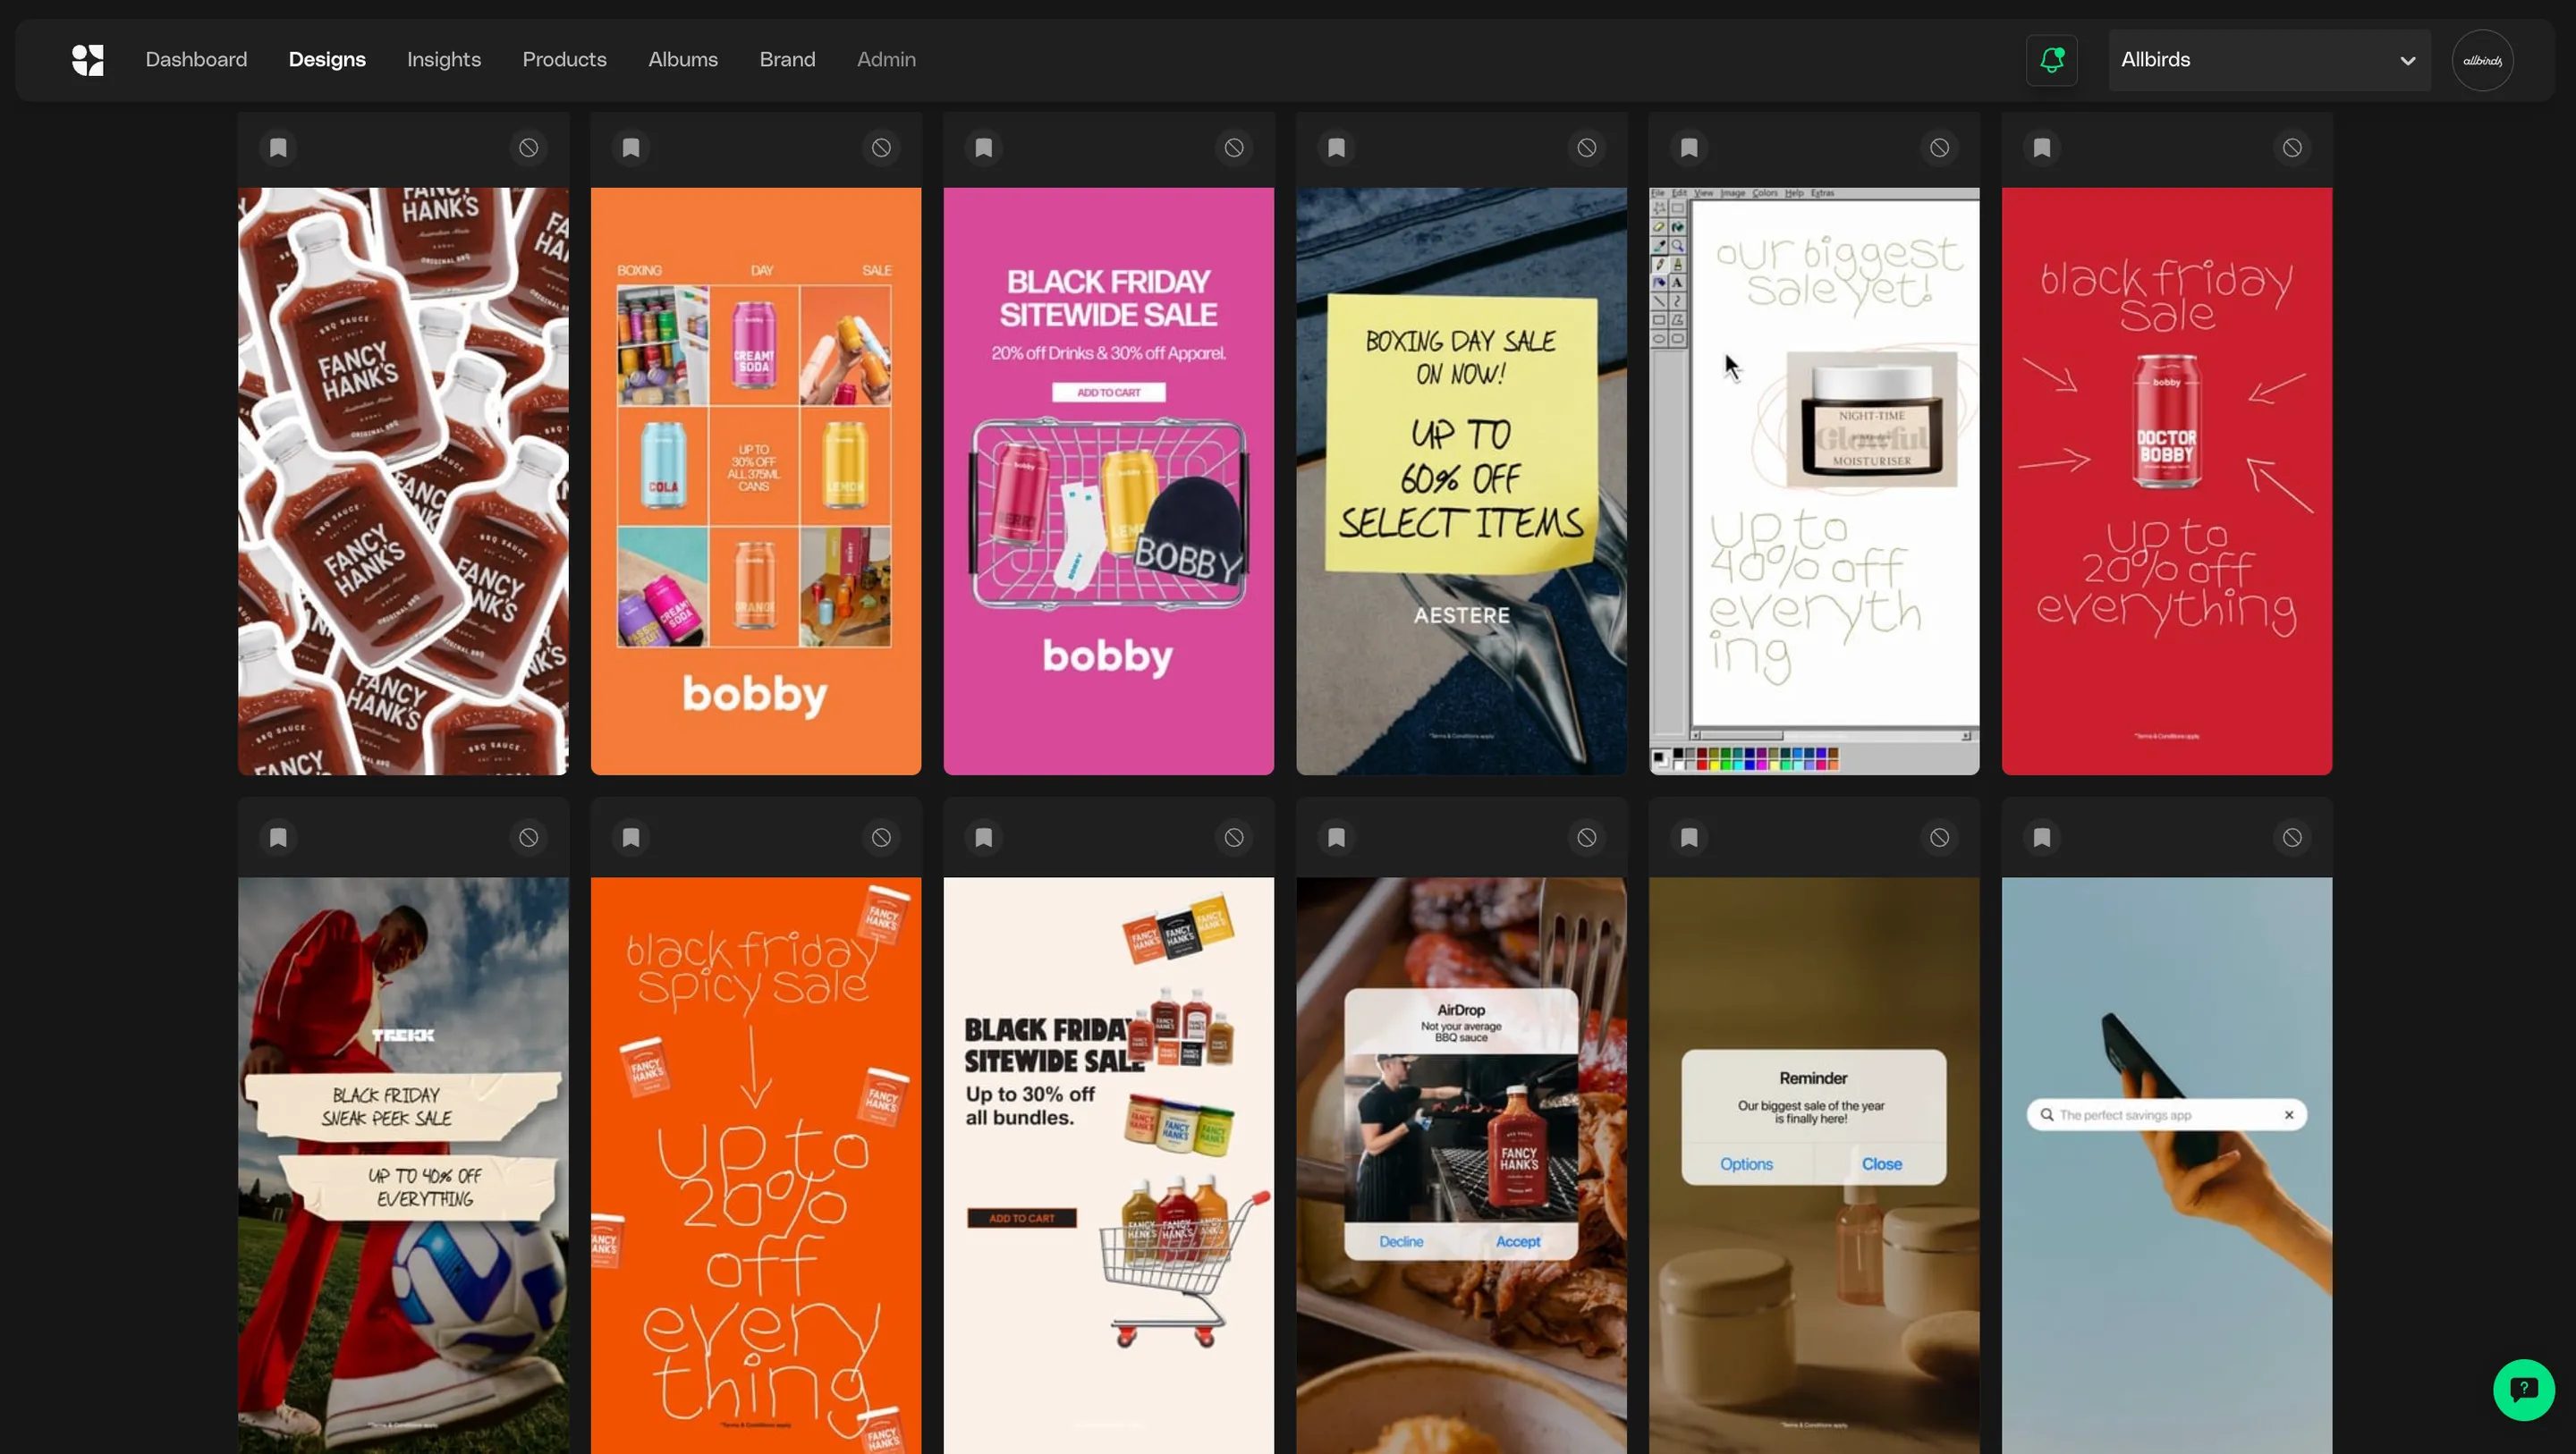Viewport: 2576px width, 1454px height.
Task: Reject the Fancy Hank's bottle pattern design
Action: point(529,148)
